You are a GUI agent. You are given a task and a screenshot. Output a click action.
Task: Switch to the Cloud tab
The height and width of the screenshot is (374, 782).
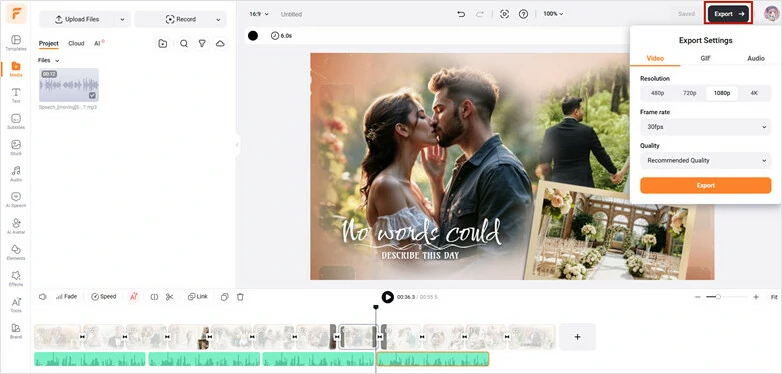coord(76,43)
